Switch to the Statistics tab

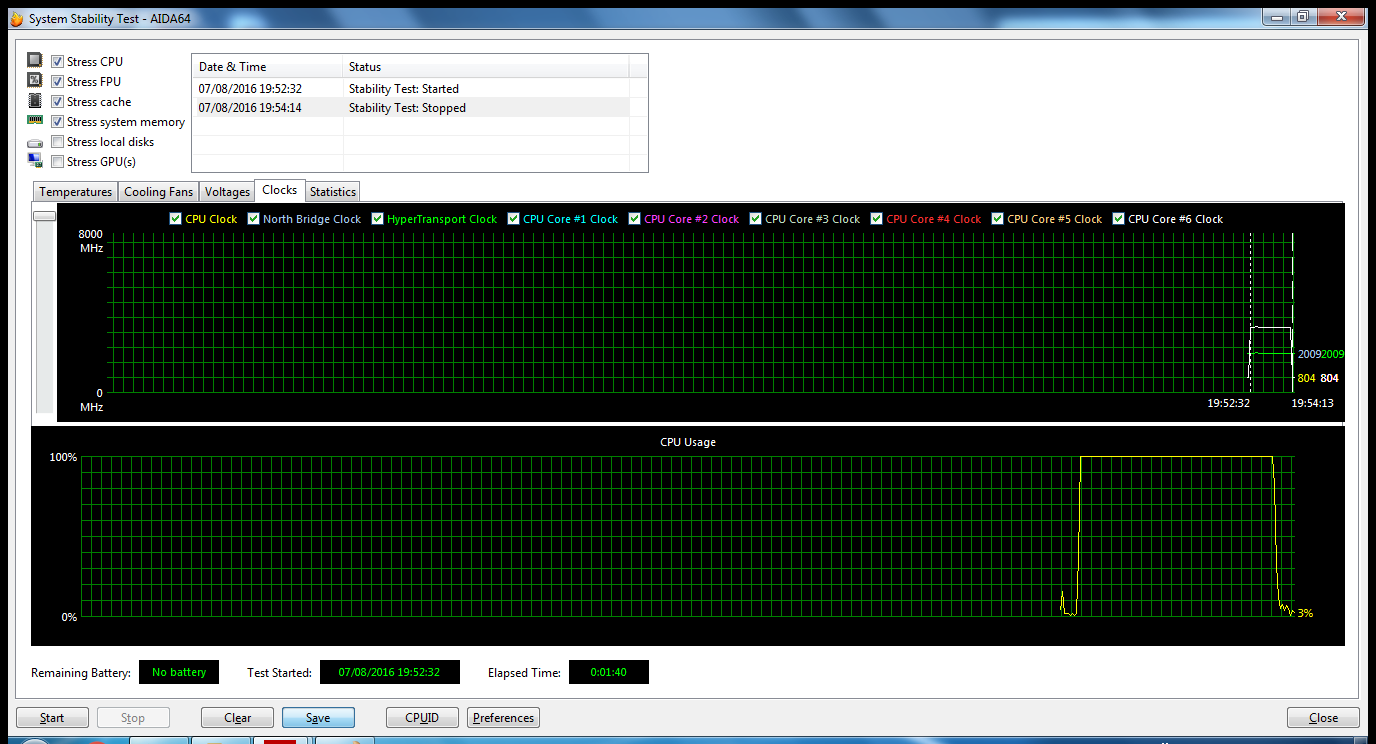click(332, 192)
